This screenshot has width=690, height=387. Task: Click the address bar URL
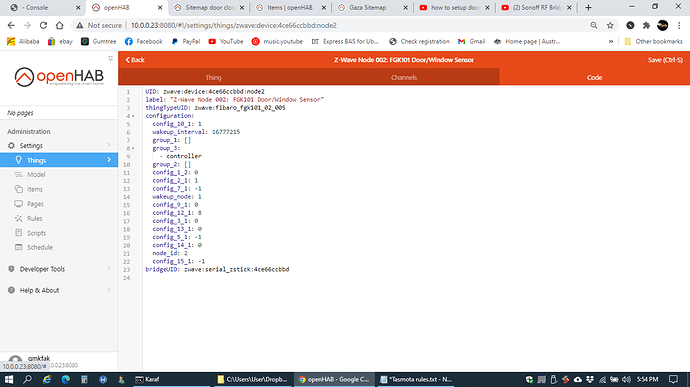tap(234, 26)
